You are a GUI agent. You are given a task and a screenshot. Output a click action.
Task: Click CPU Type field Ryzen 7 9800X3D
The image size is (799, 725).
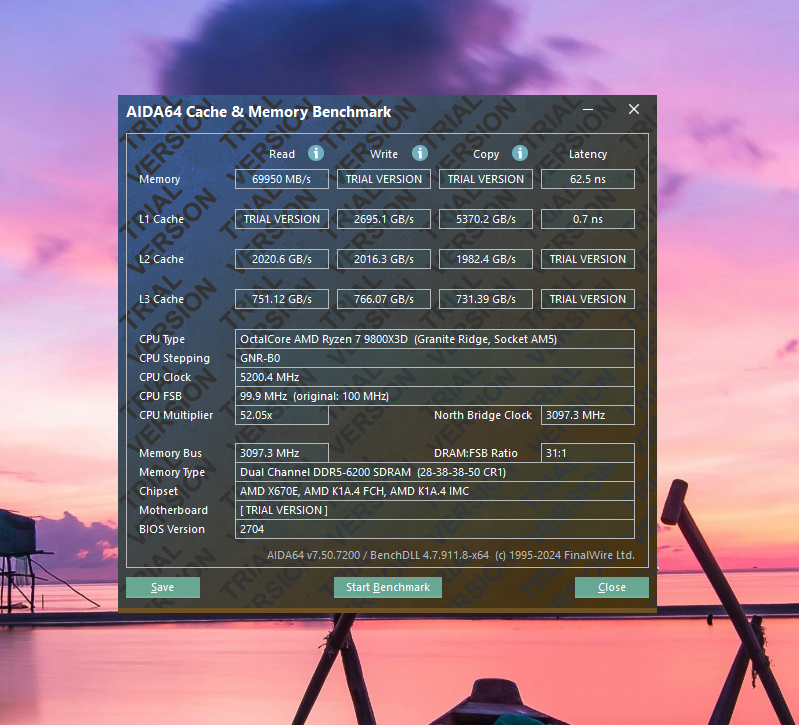435,339
